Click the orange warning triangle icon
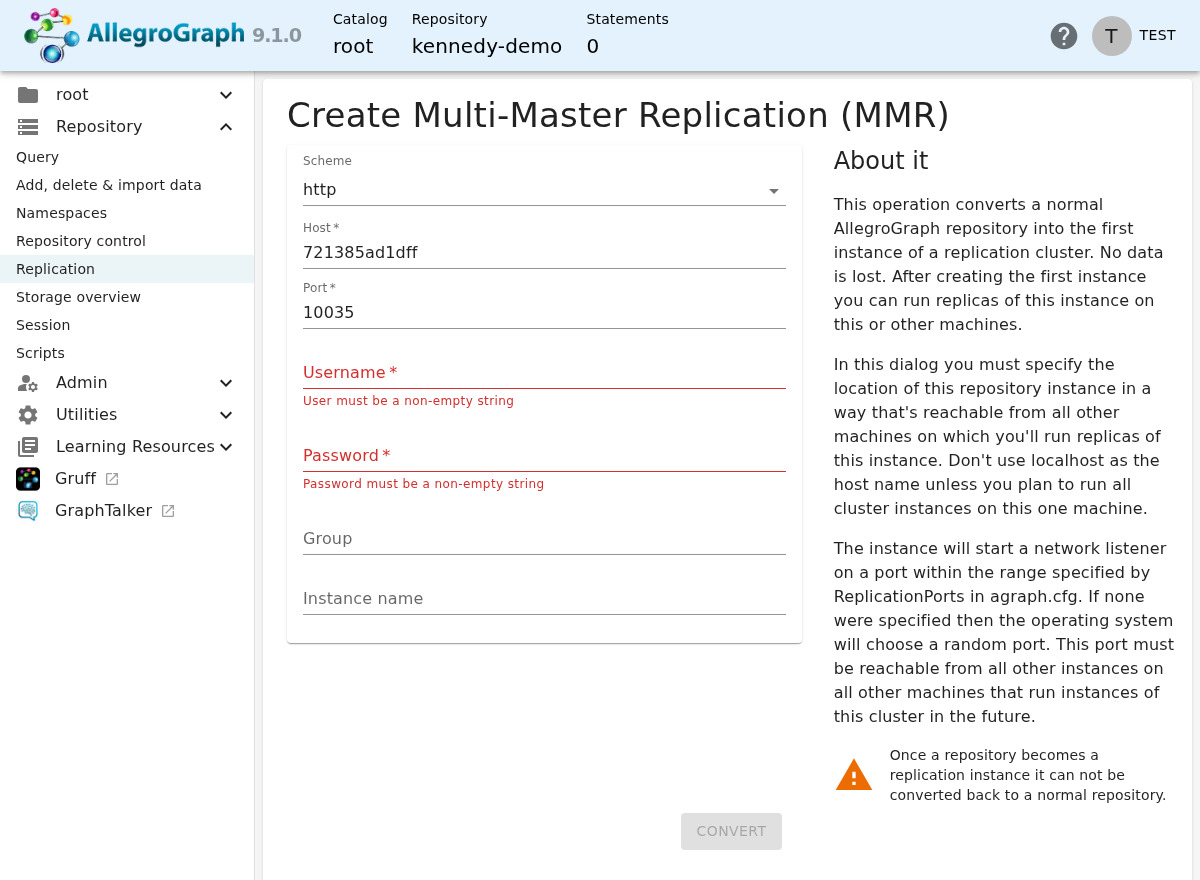 [x=854, y=775]
